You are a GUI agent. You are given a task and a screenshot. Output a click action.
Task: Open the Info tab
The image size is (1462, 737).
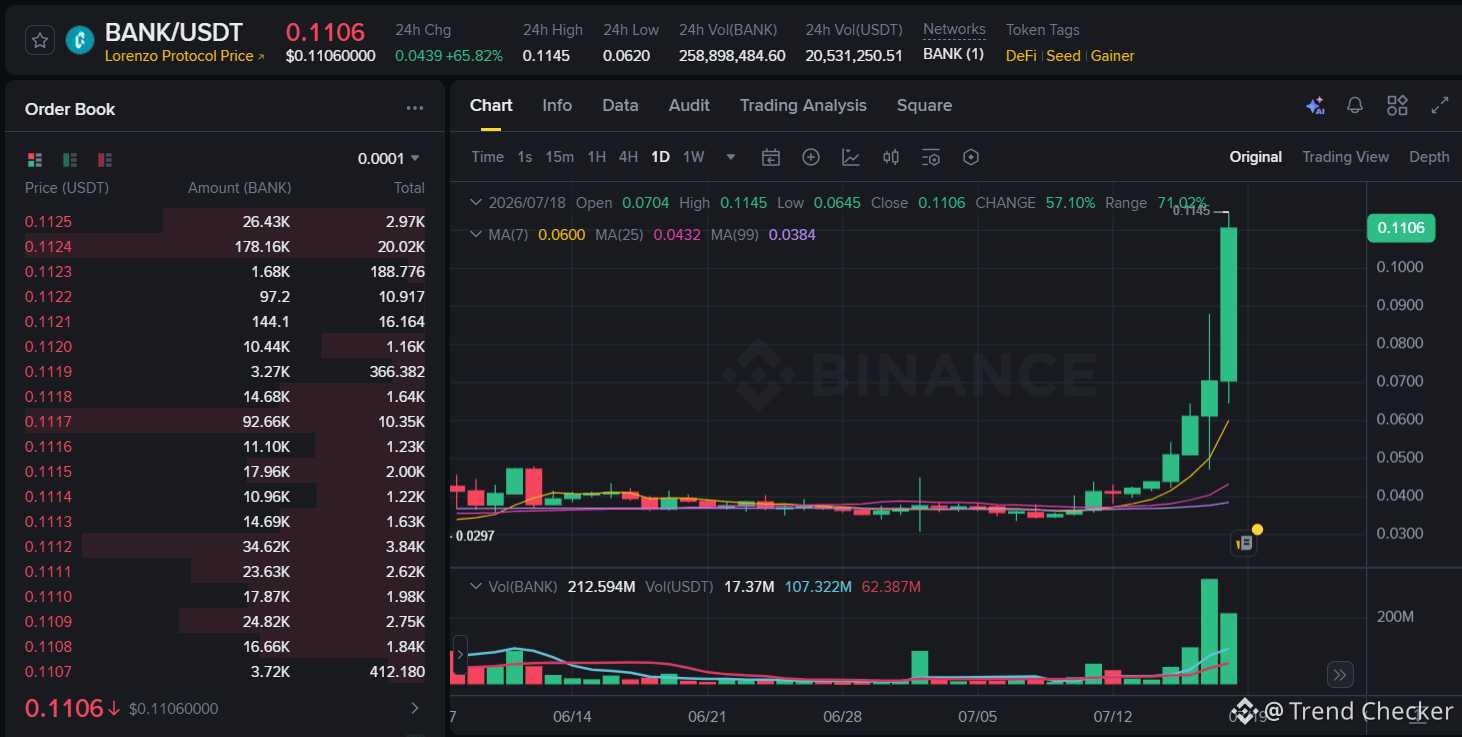point(557,106)
